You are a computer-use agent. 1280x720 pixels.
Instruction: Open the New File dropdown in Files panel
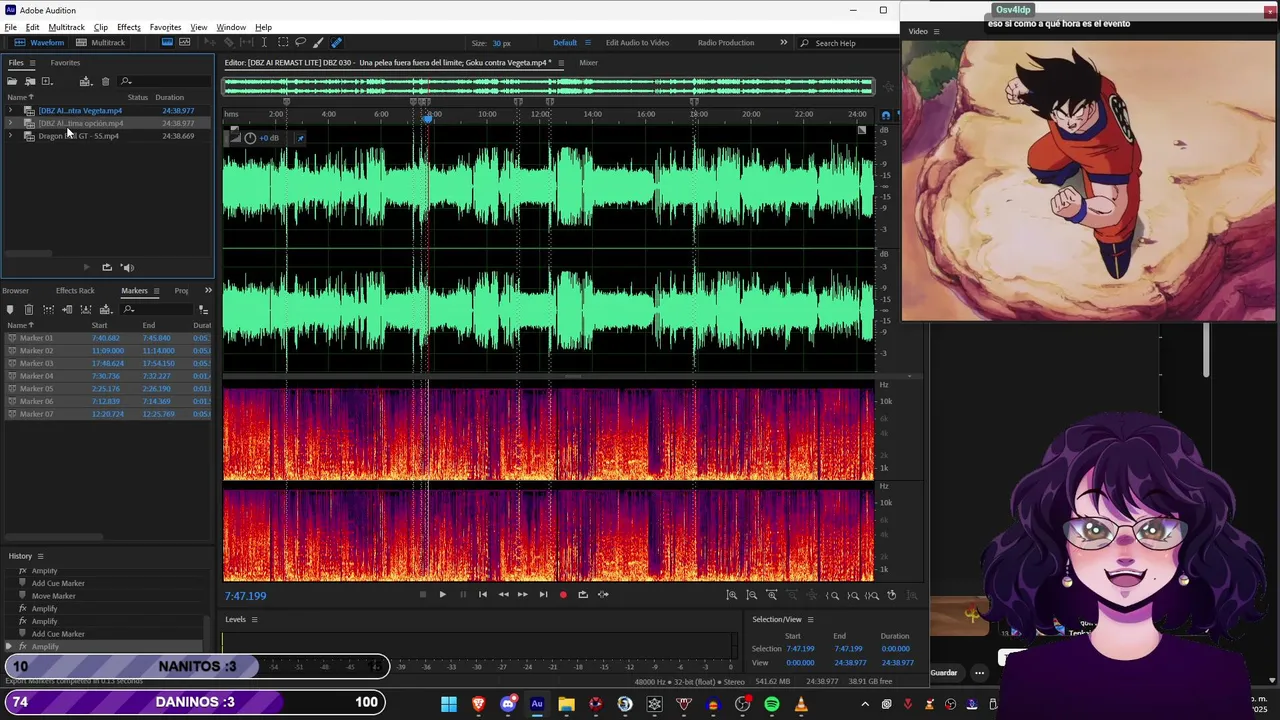[47, 81]
